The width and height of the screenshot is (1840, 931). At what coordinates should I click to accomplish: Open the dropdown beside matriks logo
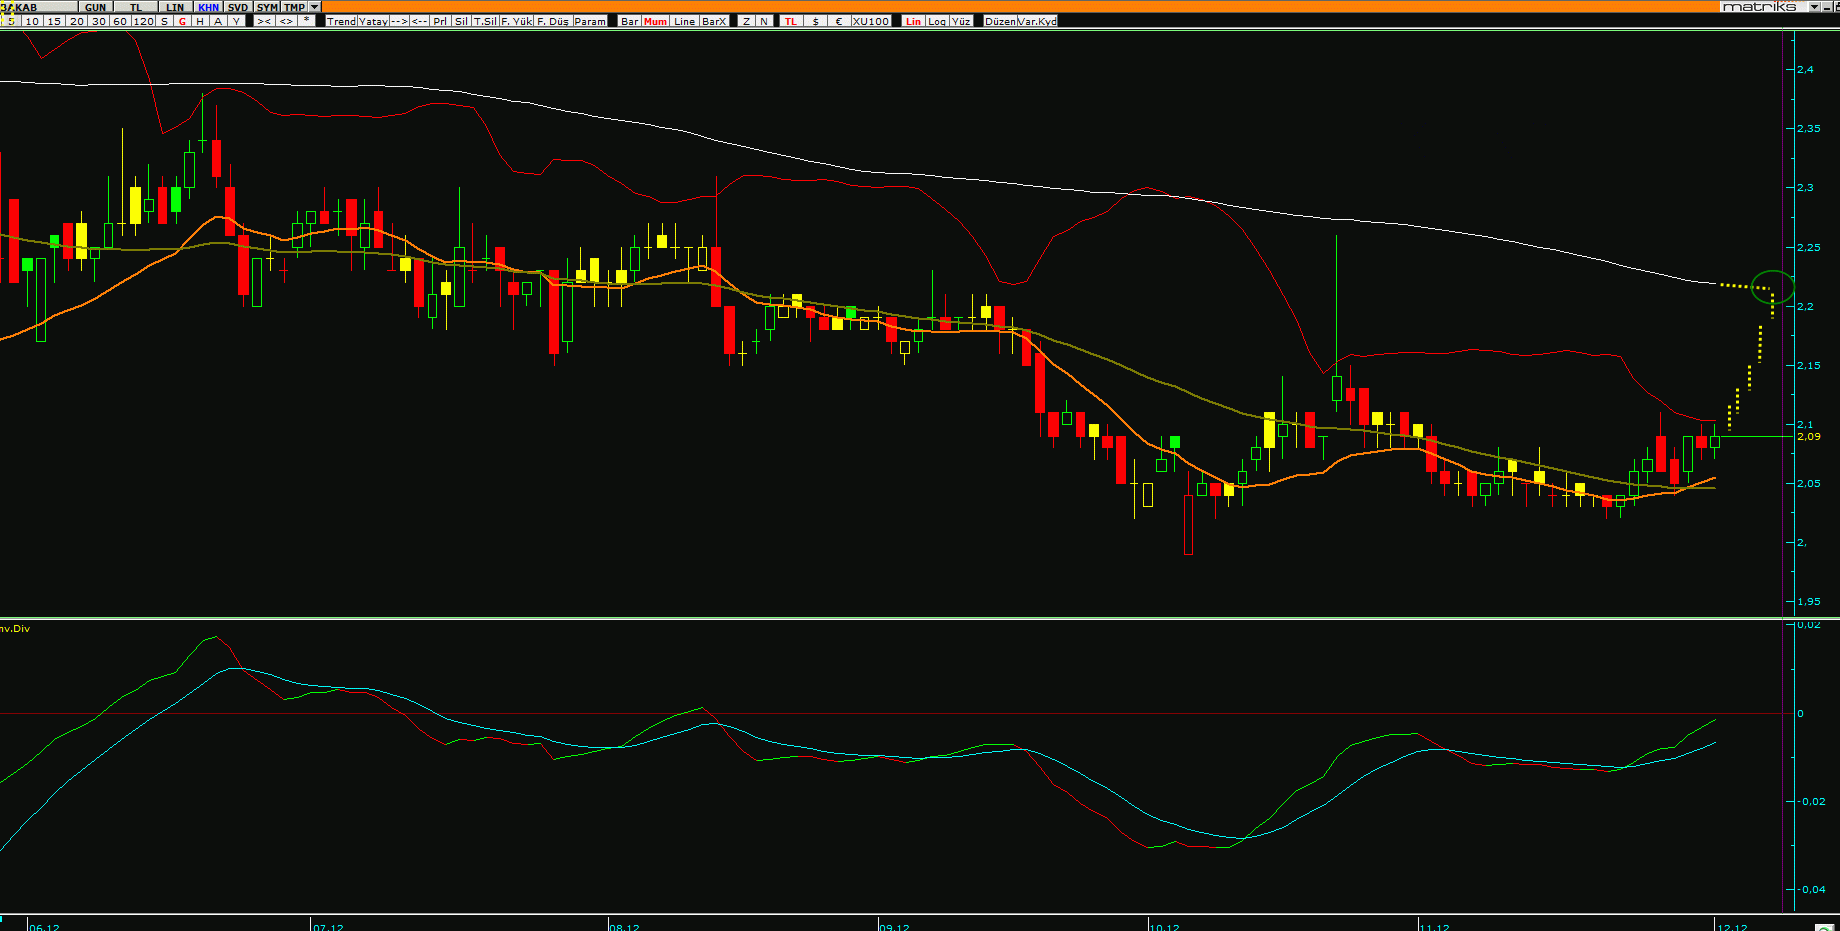click(x=1814, y=7)
